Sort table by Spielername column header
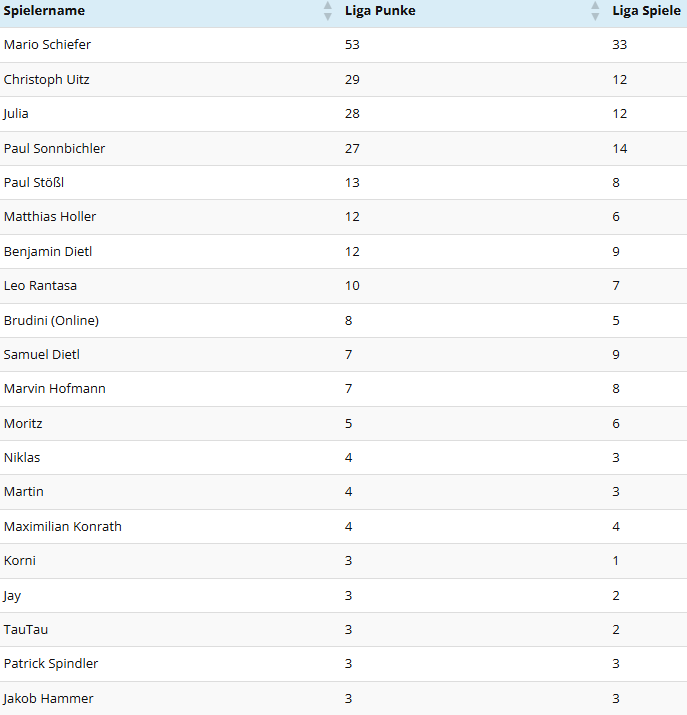 tap(44, 11)
